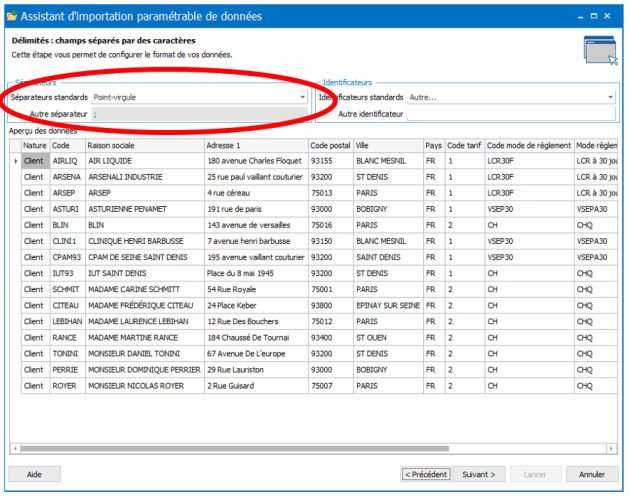Click the horizontal scrollbar left arrow
630x499 pixels.
coord(15,448)
